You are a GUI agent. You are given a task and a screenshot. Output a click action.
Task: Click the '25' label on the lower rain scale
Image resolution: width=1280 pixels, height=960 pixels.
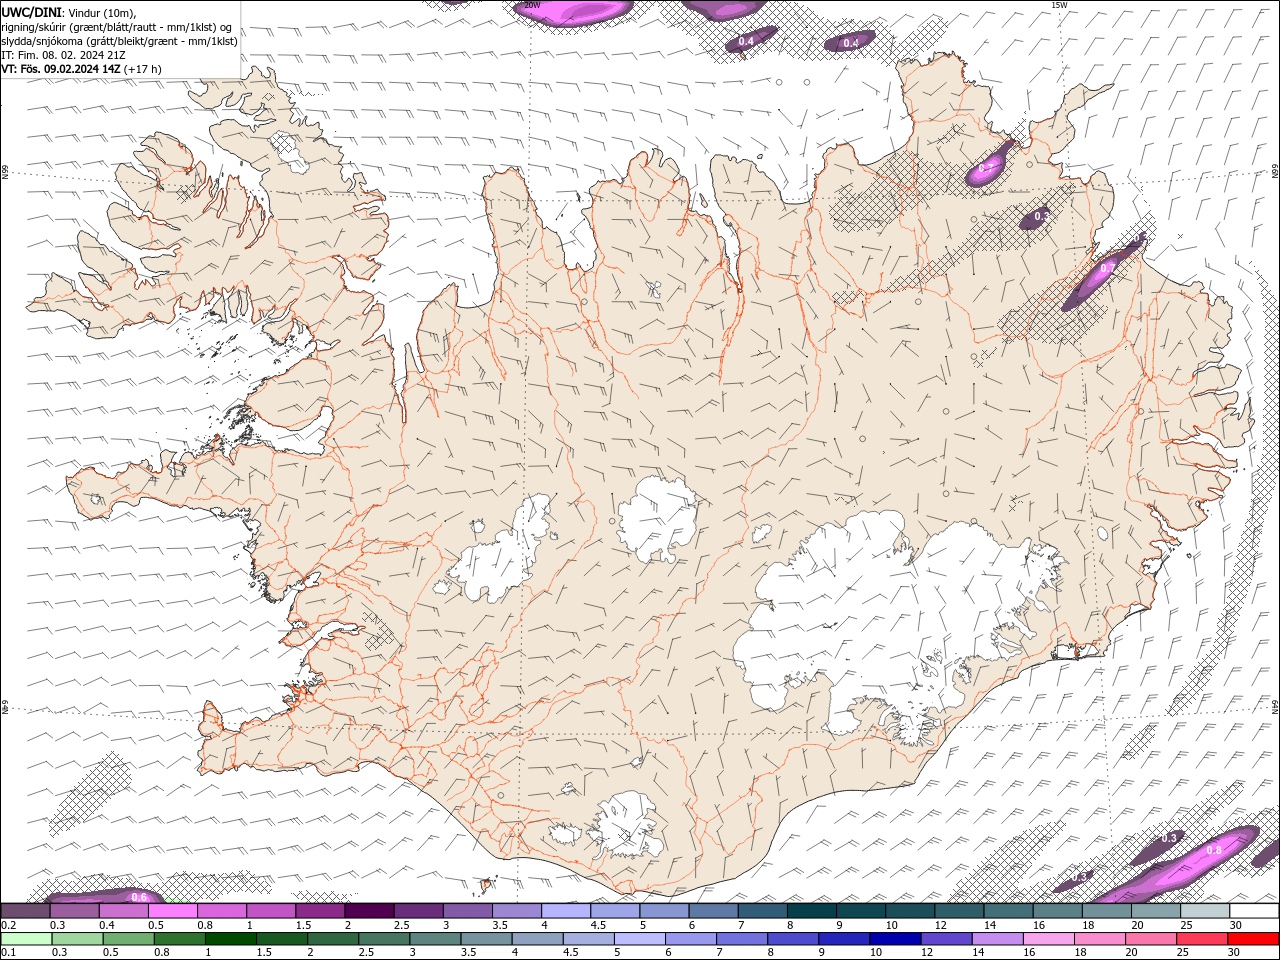tap(1181, 952)
